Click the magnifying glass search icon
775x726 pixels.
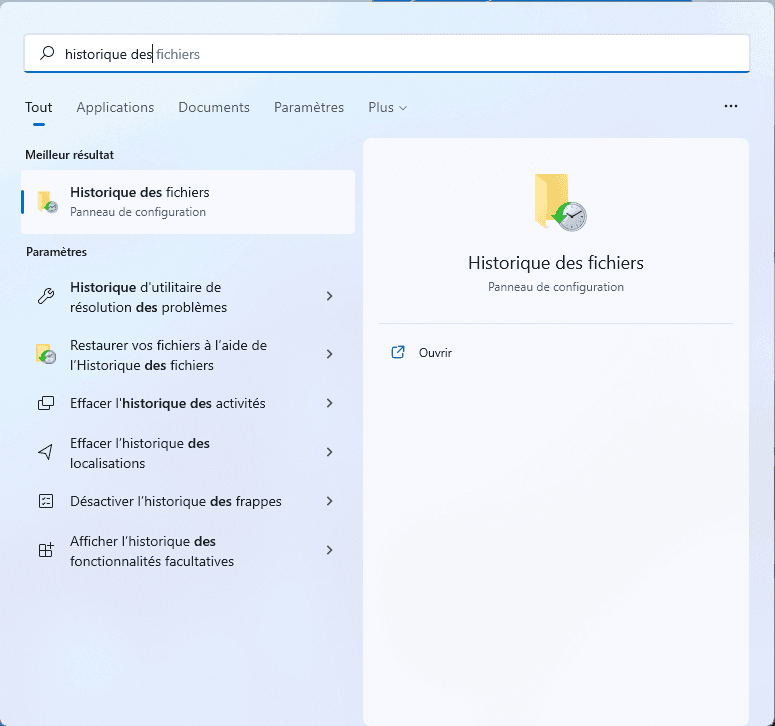(47, 54)
